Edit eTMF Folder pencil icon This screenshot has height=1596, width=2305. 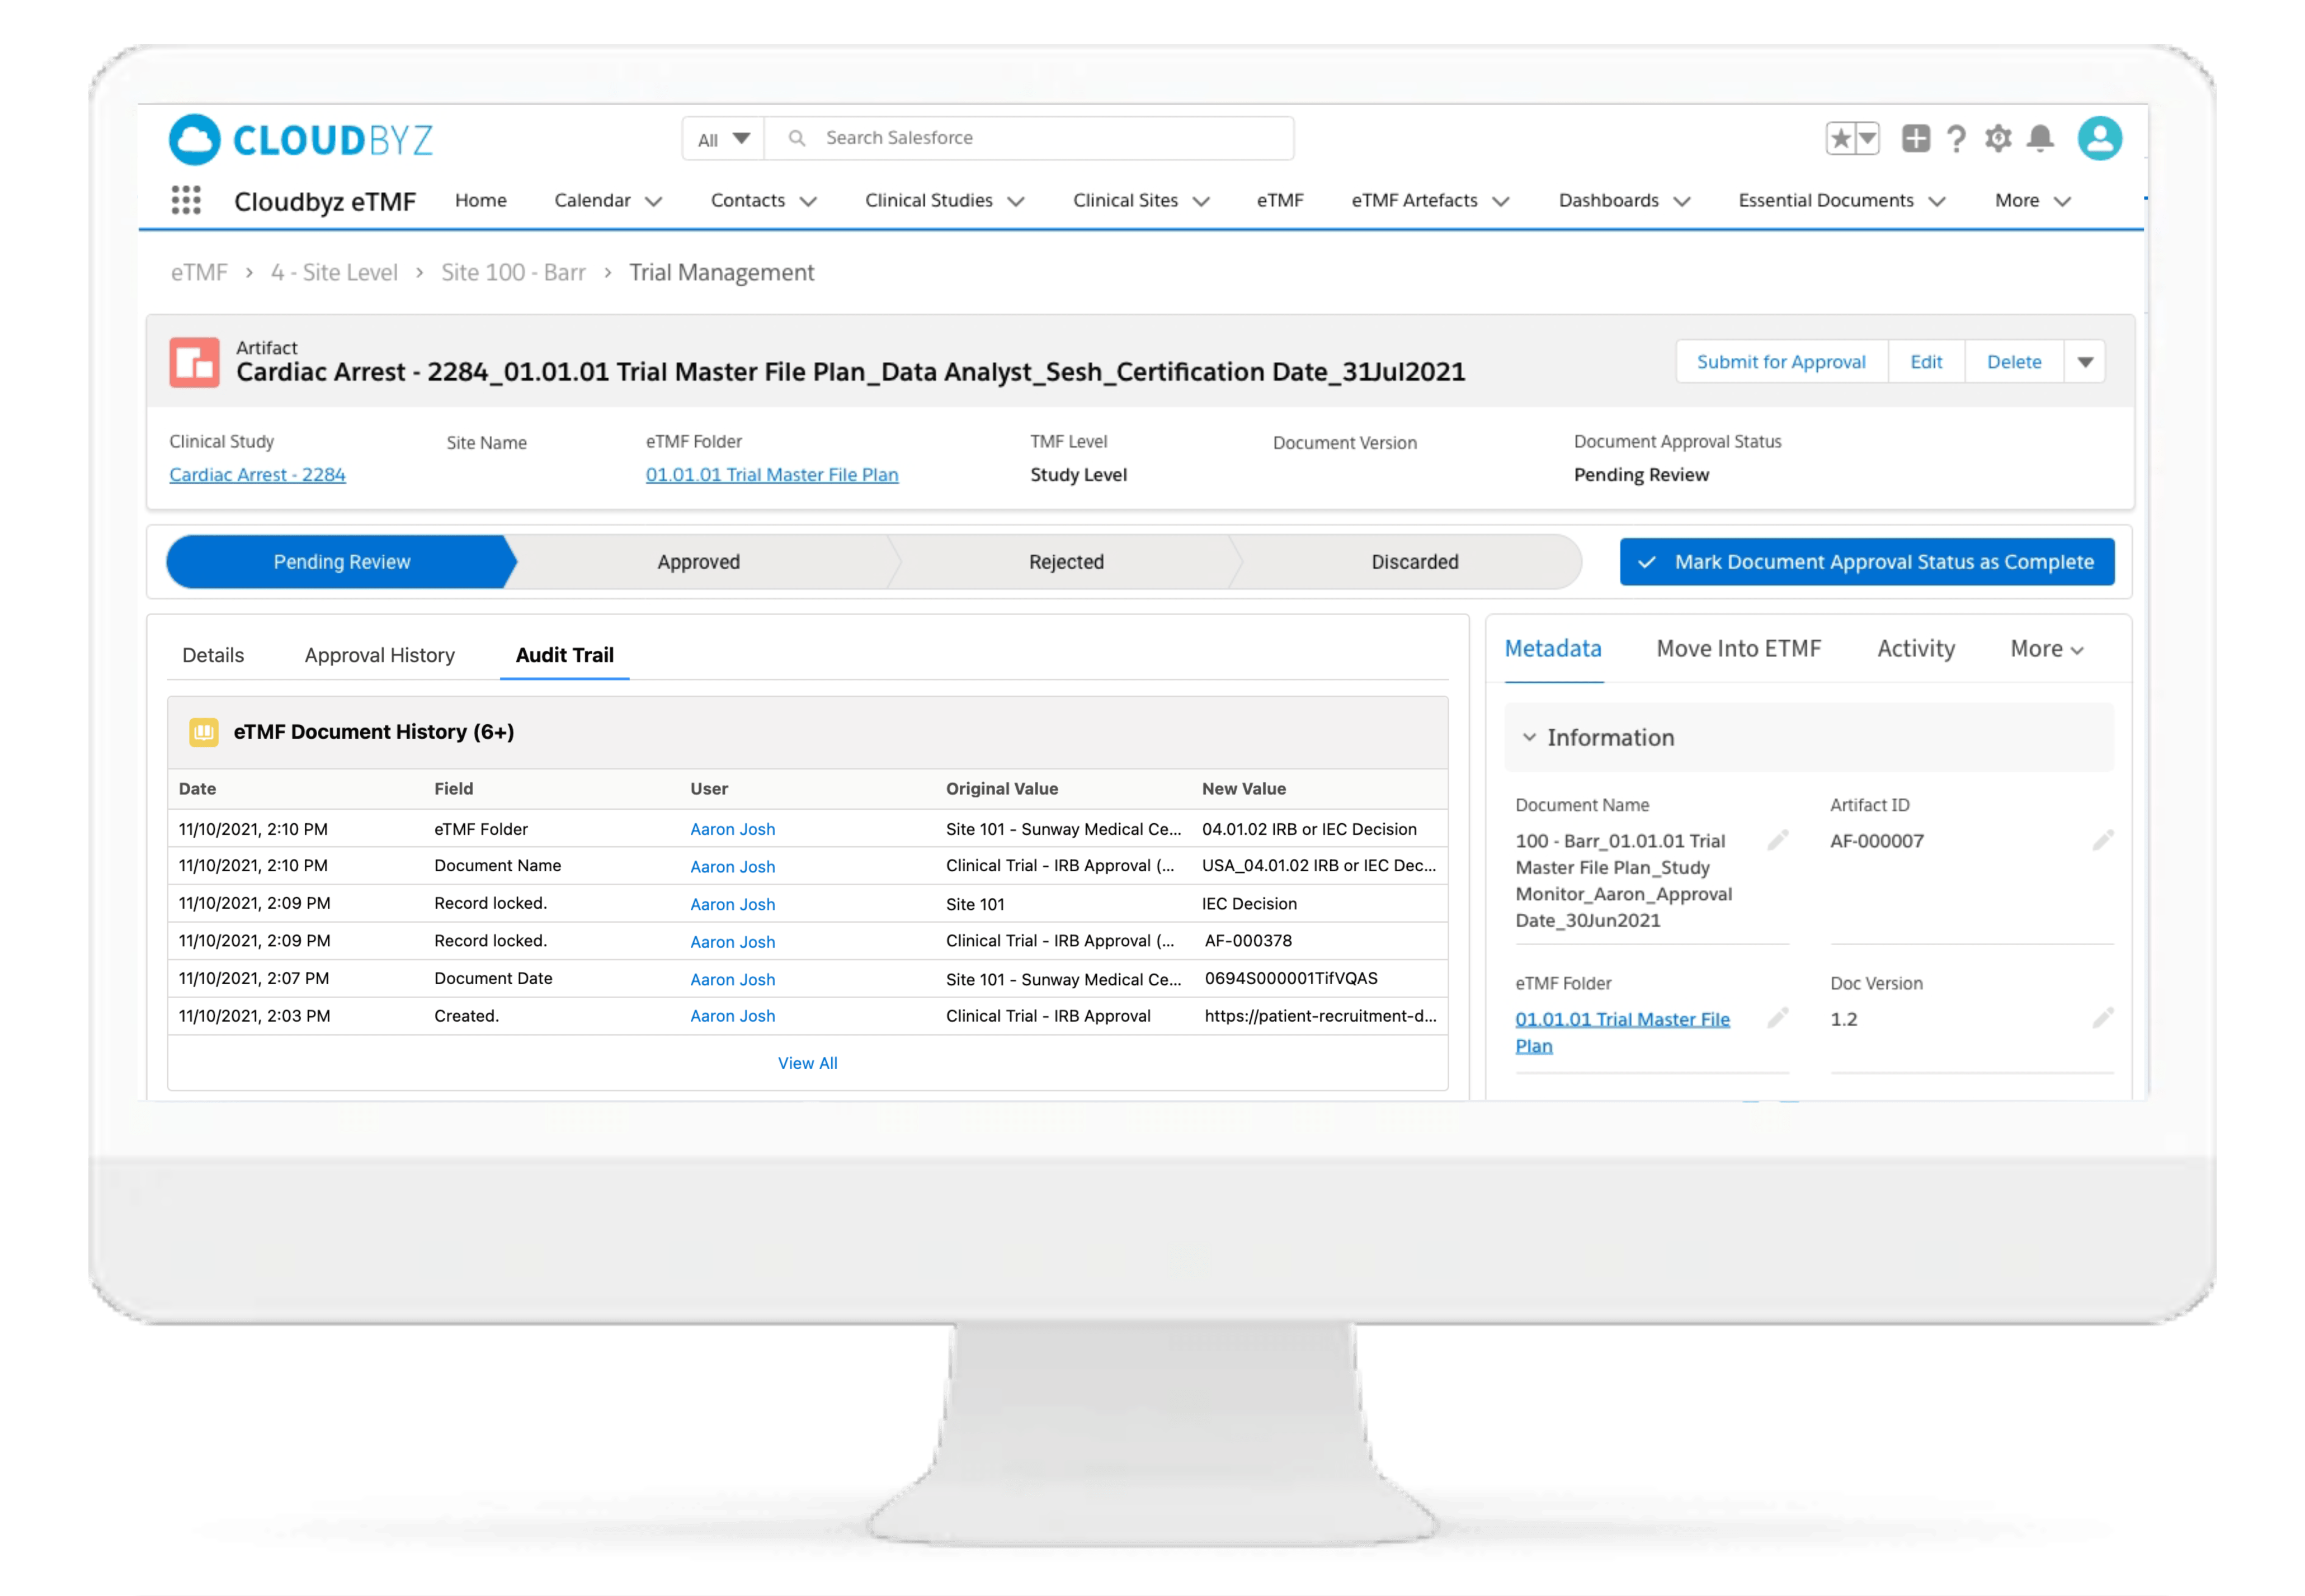tap(1777, 1018)
